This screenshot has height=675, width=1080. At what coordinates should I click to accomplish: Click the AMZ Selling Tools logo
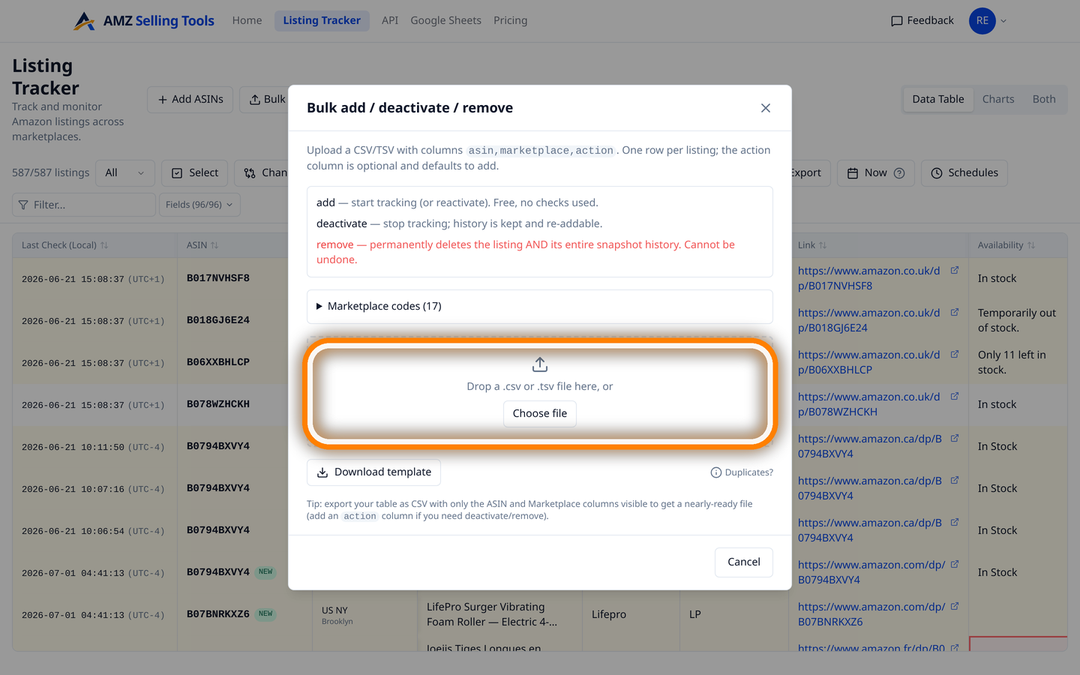pyautogui.click(x=144, y=21)
